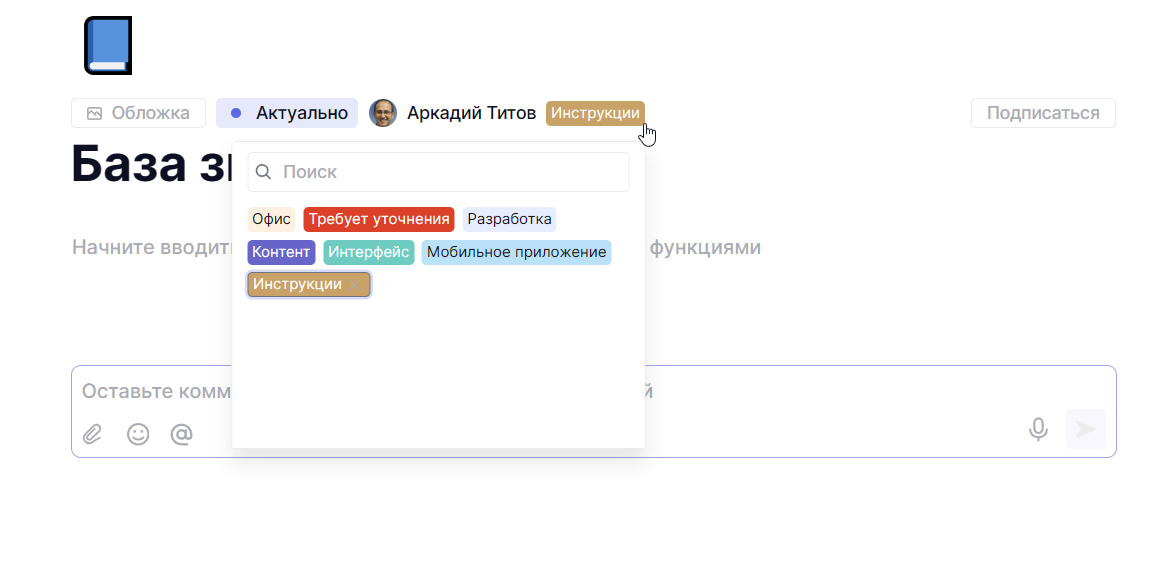1163x569 pixels.
Task: Open the Инструкции tag selector in header
Action: pyautogui.click(x=595, y=113)
